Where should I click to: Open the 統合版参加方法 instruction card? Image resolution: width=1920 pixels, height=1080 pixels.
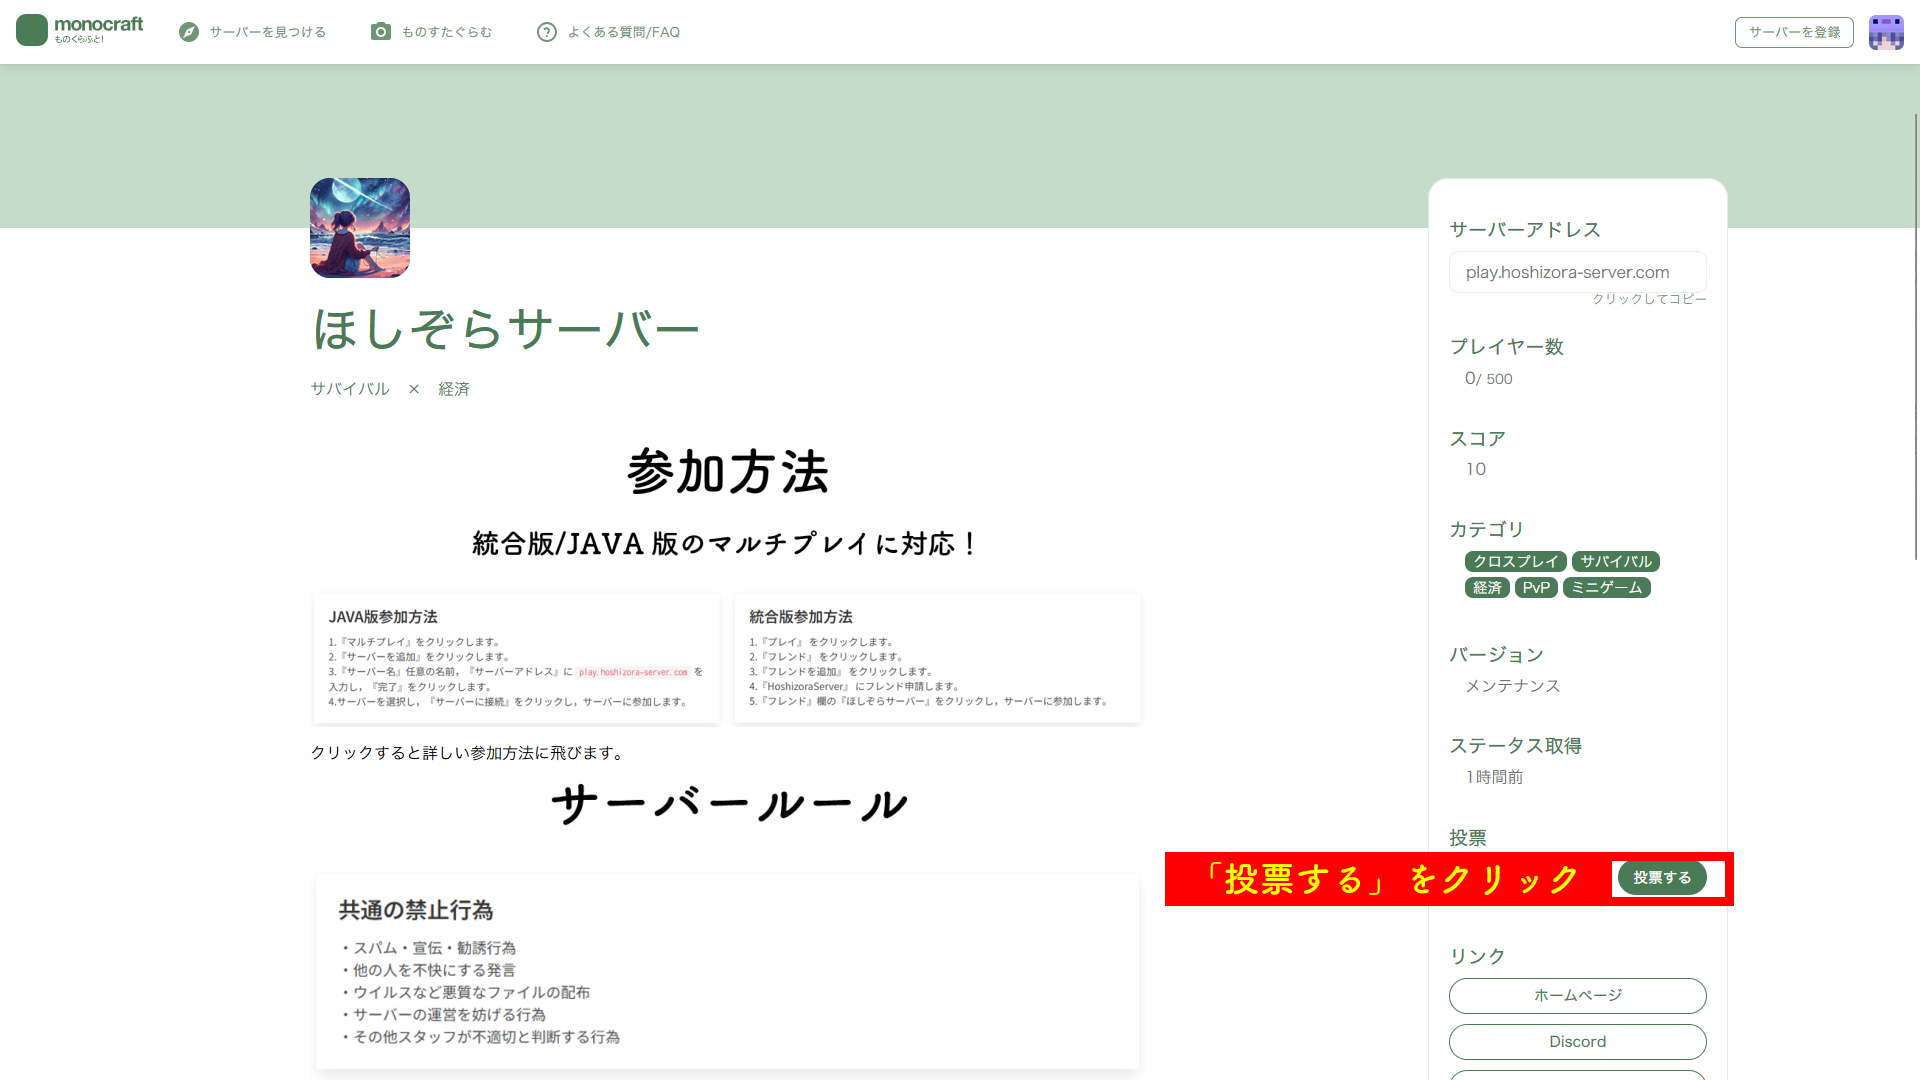pos(937,658)
